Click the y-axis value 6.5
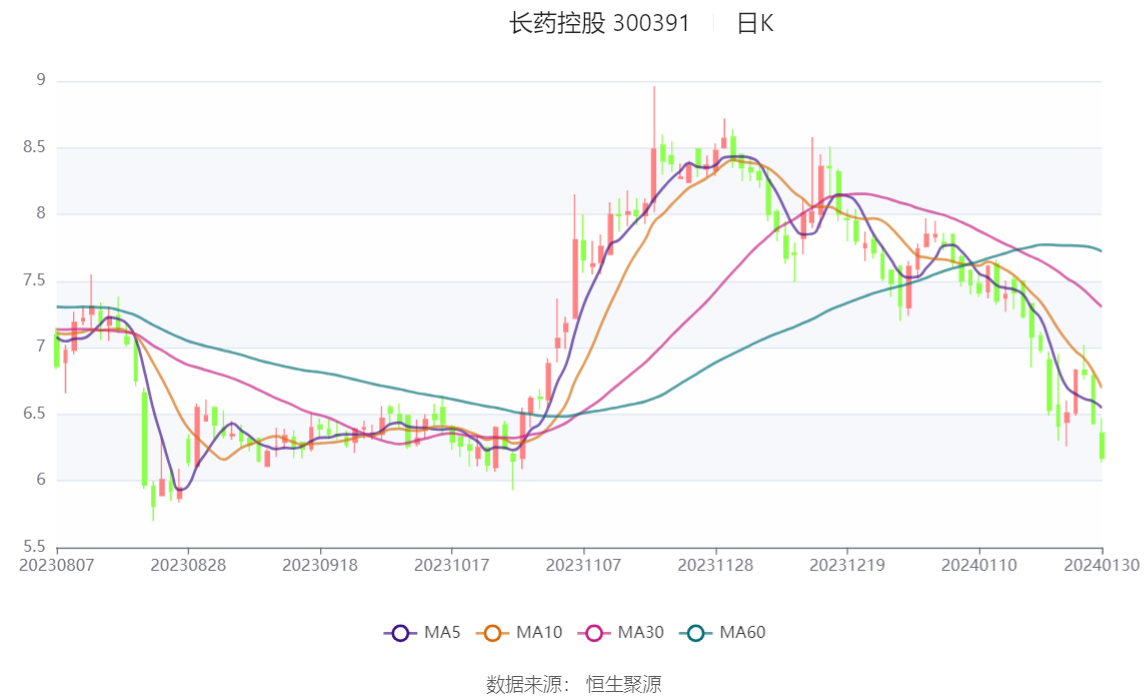This screenshot has width=1148, height=699. tap(34, 414)
